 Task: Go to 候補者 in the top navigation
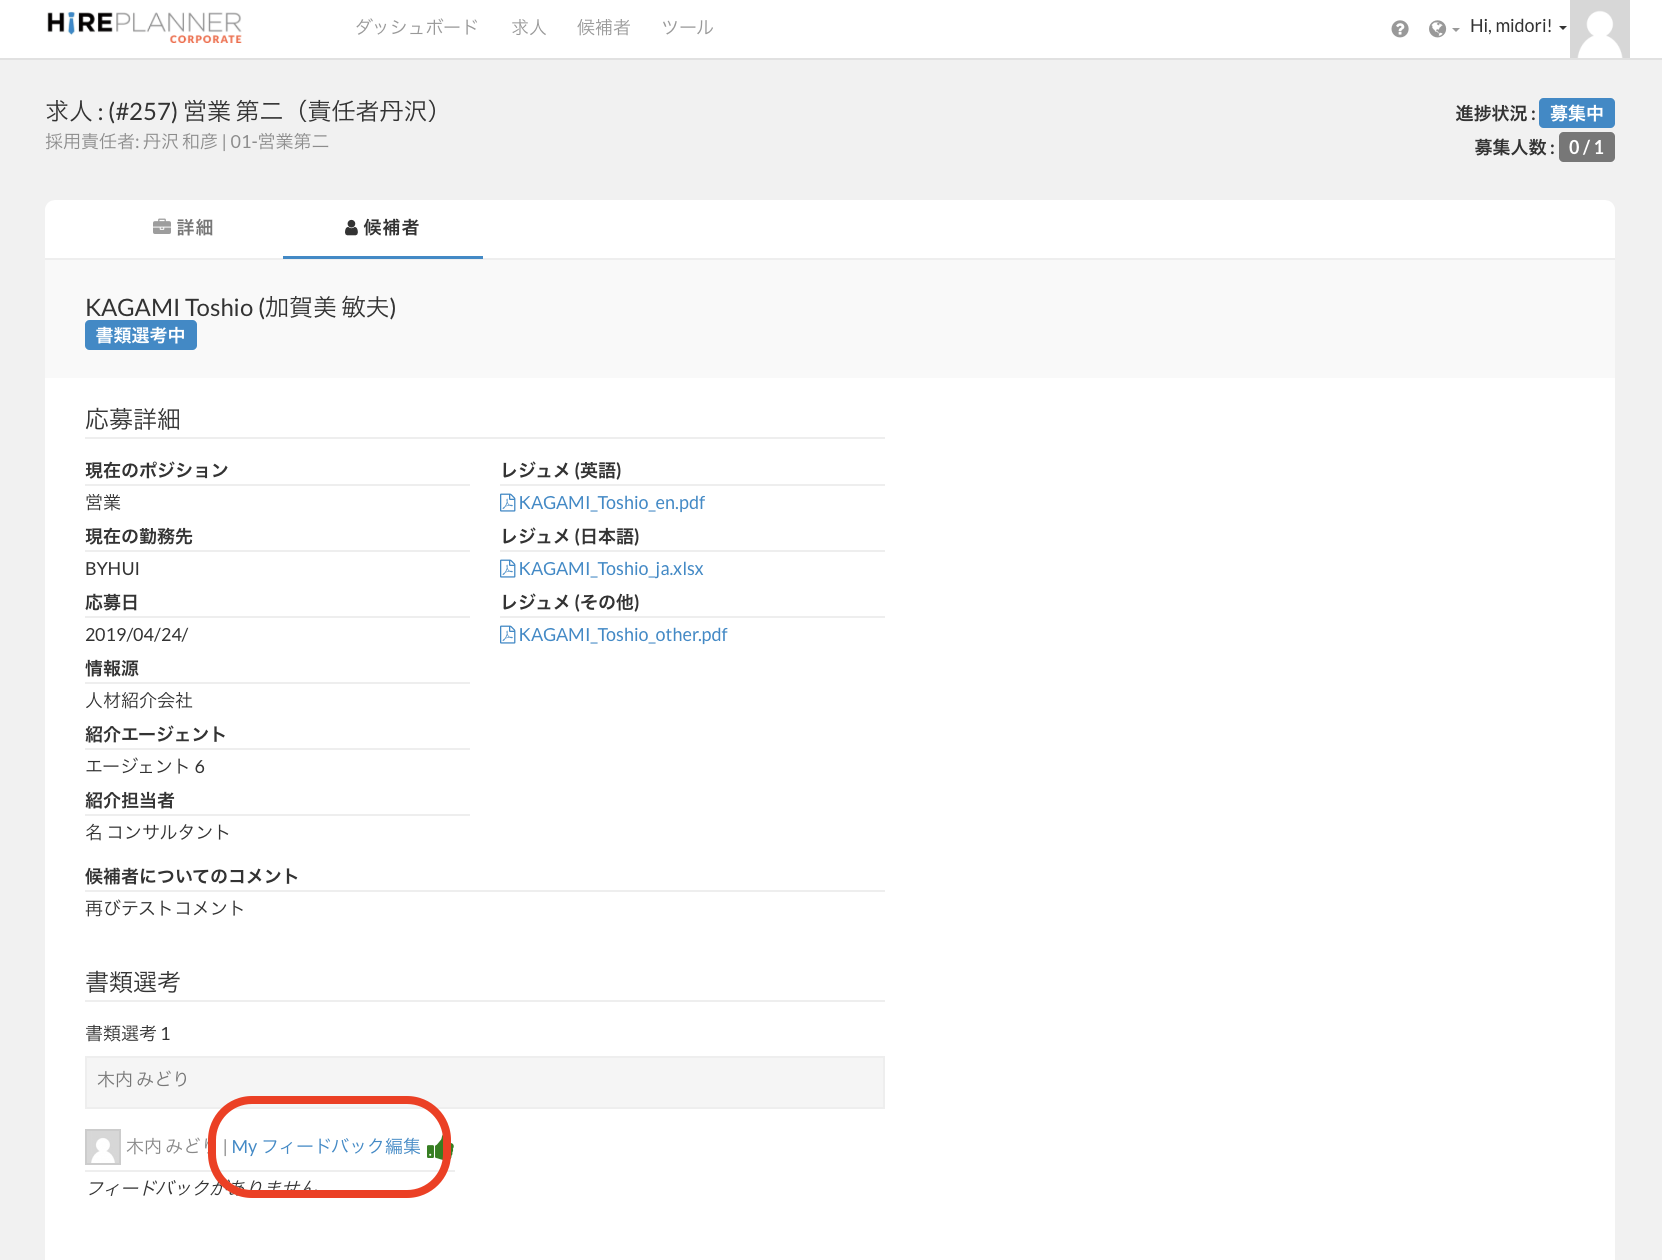point(603,27)
